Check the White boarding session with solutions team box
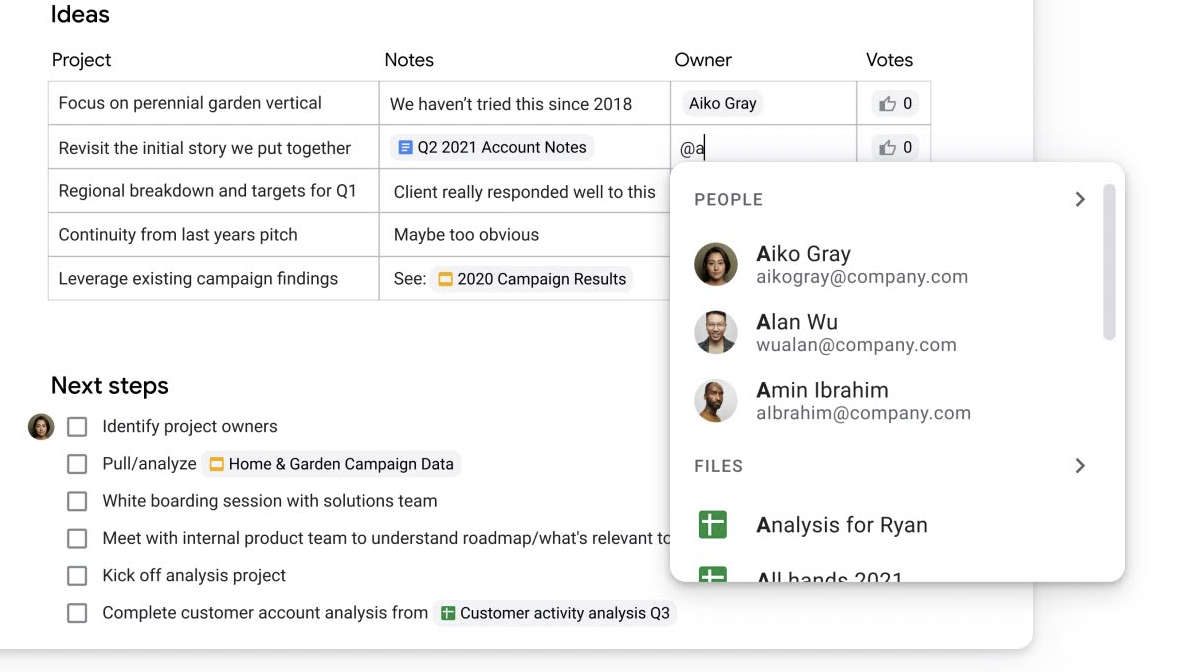Viewport: 1194px width, 672px height. [77, 501]
